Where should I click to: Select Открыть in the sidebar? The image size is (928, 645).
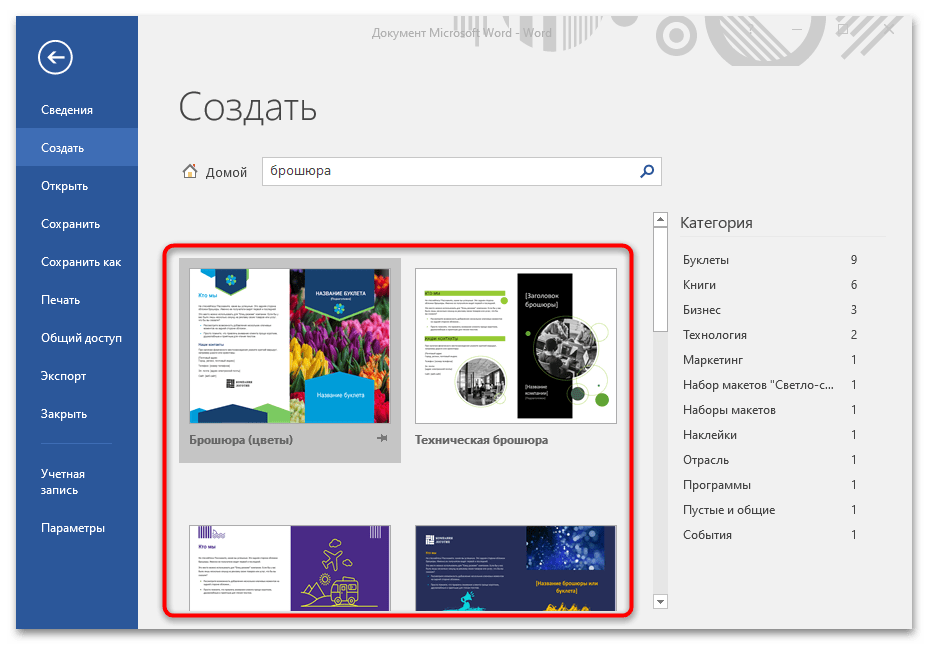tap(64, 186)
